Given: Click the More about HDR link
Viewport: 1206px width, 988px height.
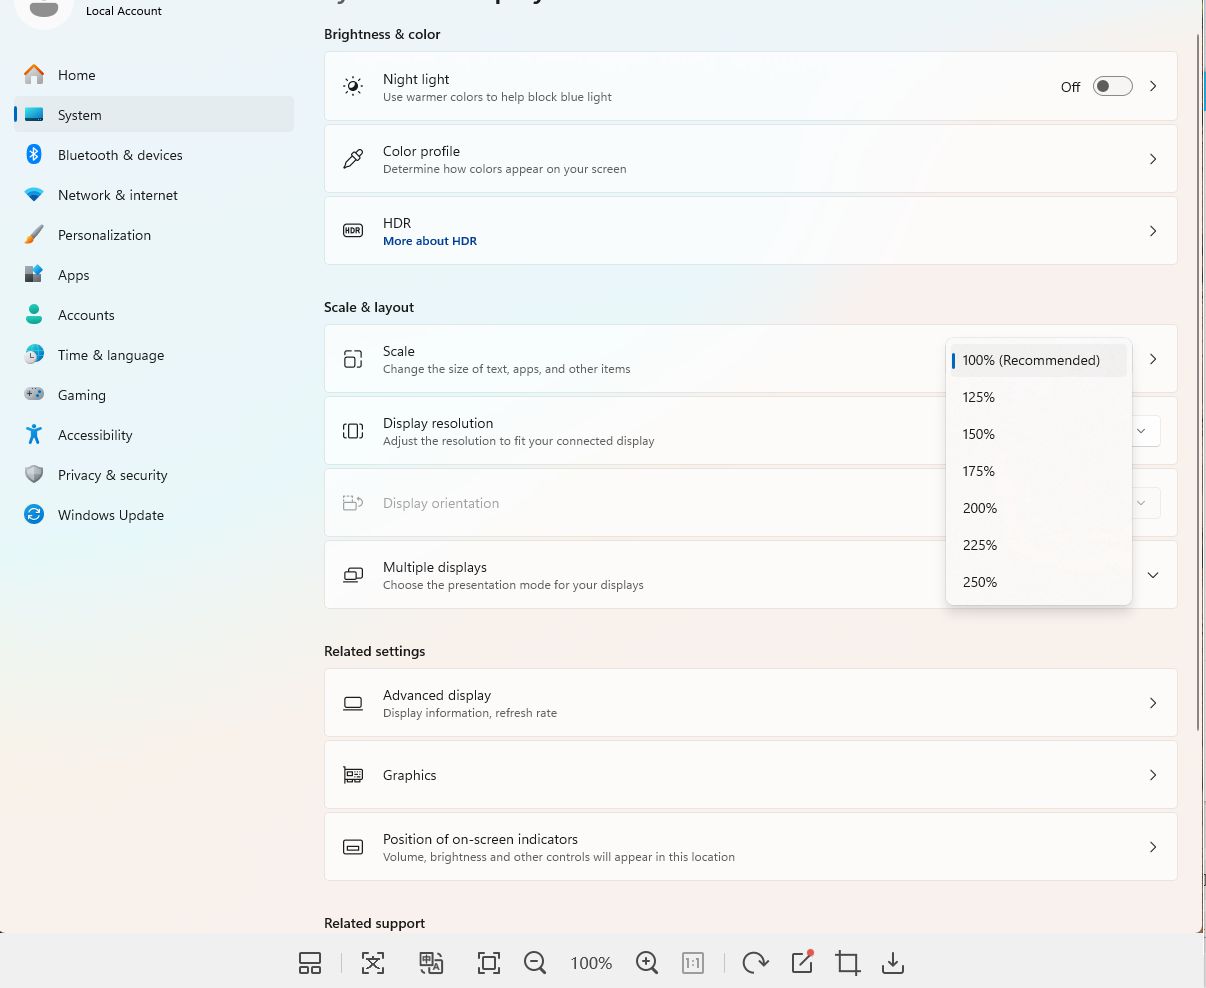Looking at the screenshot, I should [x=430, y=240].
